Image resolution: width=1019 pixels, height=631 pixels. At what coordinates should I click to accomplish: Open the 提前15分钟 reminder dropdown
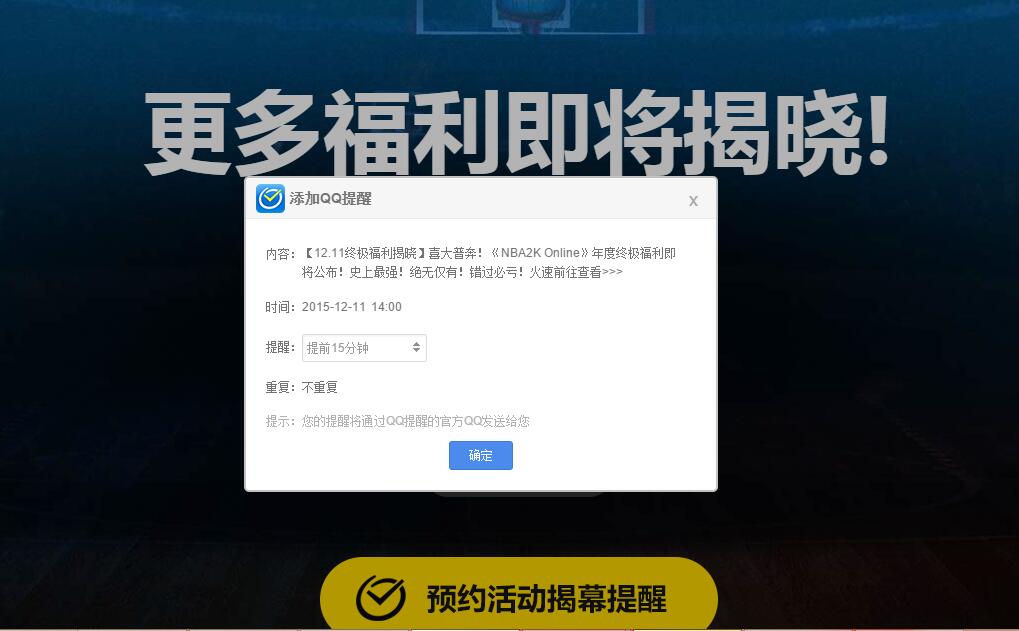point(364,348)
